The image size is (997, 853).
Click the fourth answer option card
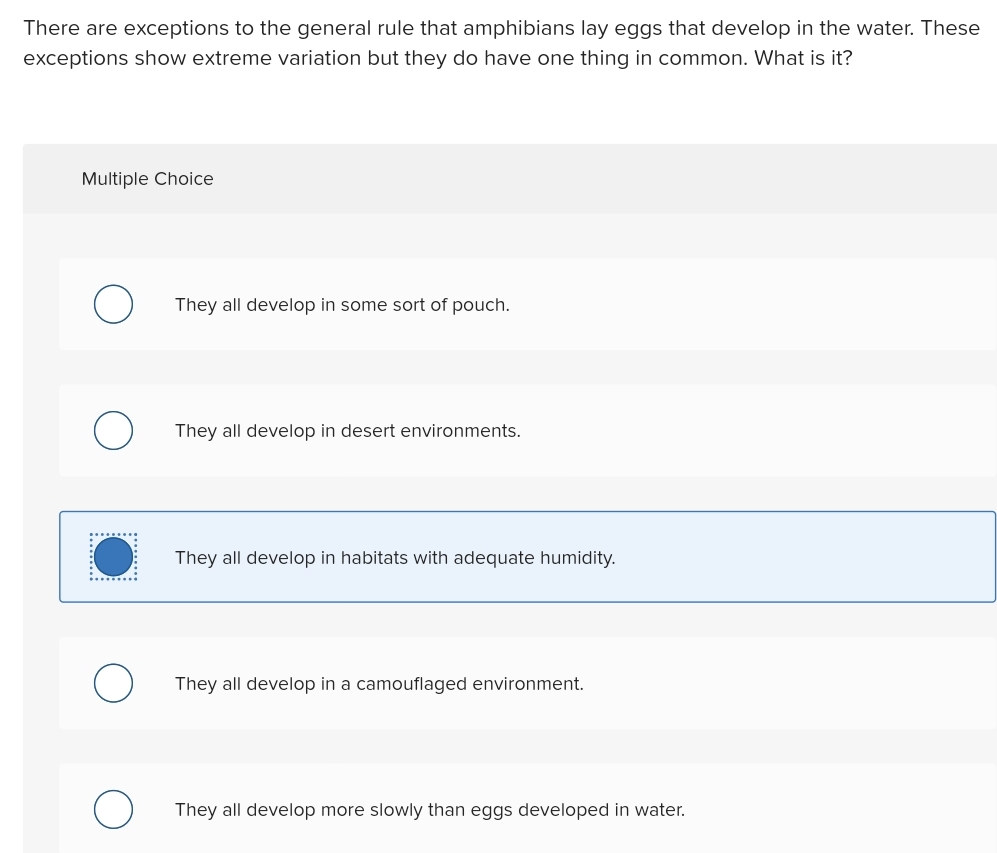click(x=527, y=683)
